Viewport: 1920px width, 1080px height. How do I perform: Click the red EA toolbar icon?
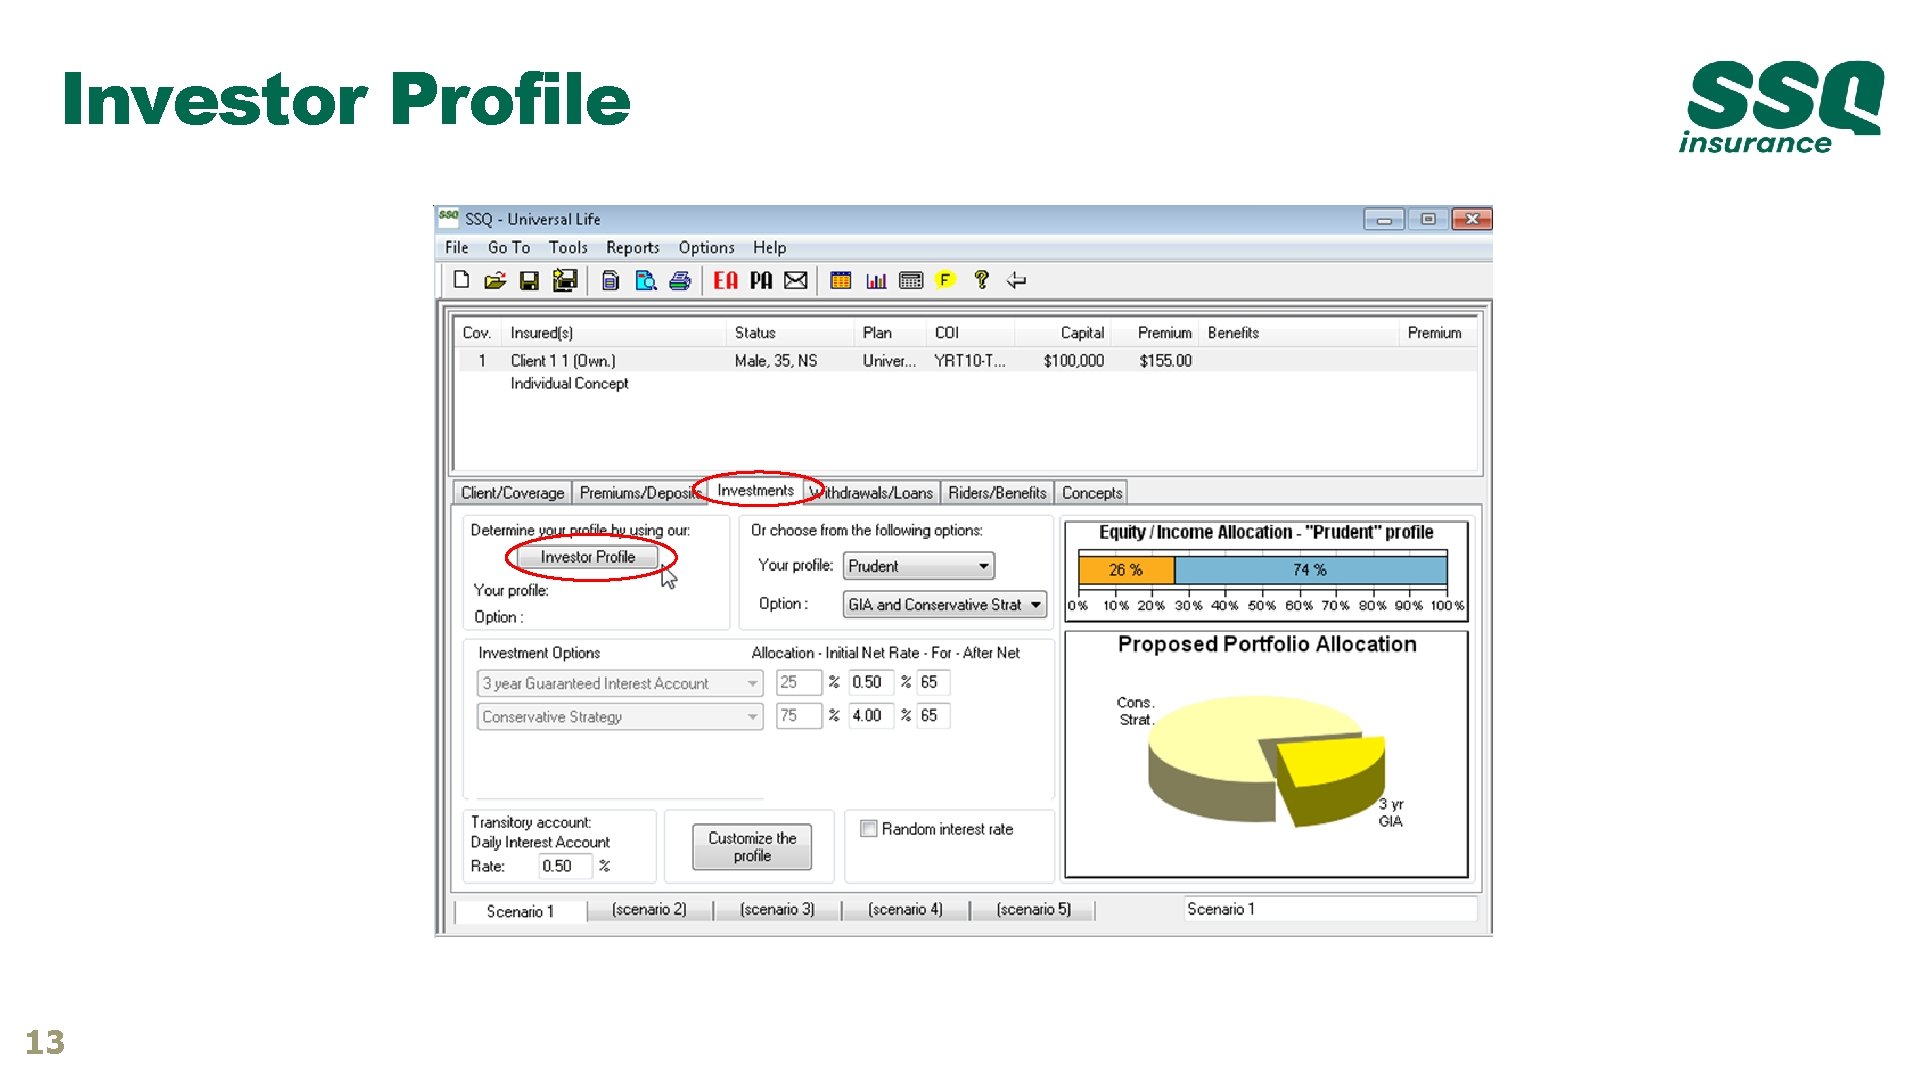726,281
